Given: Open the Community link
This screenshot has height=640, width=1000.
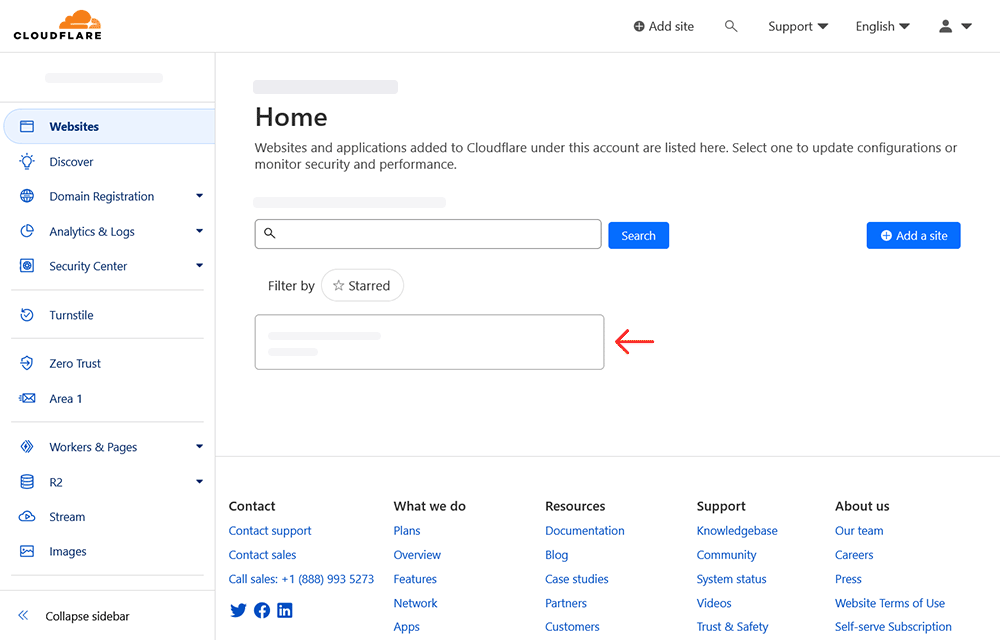Looking at the screenshot, I should [x=726, y=555].
